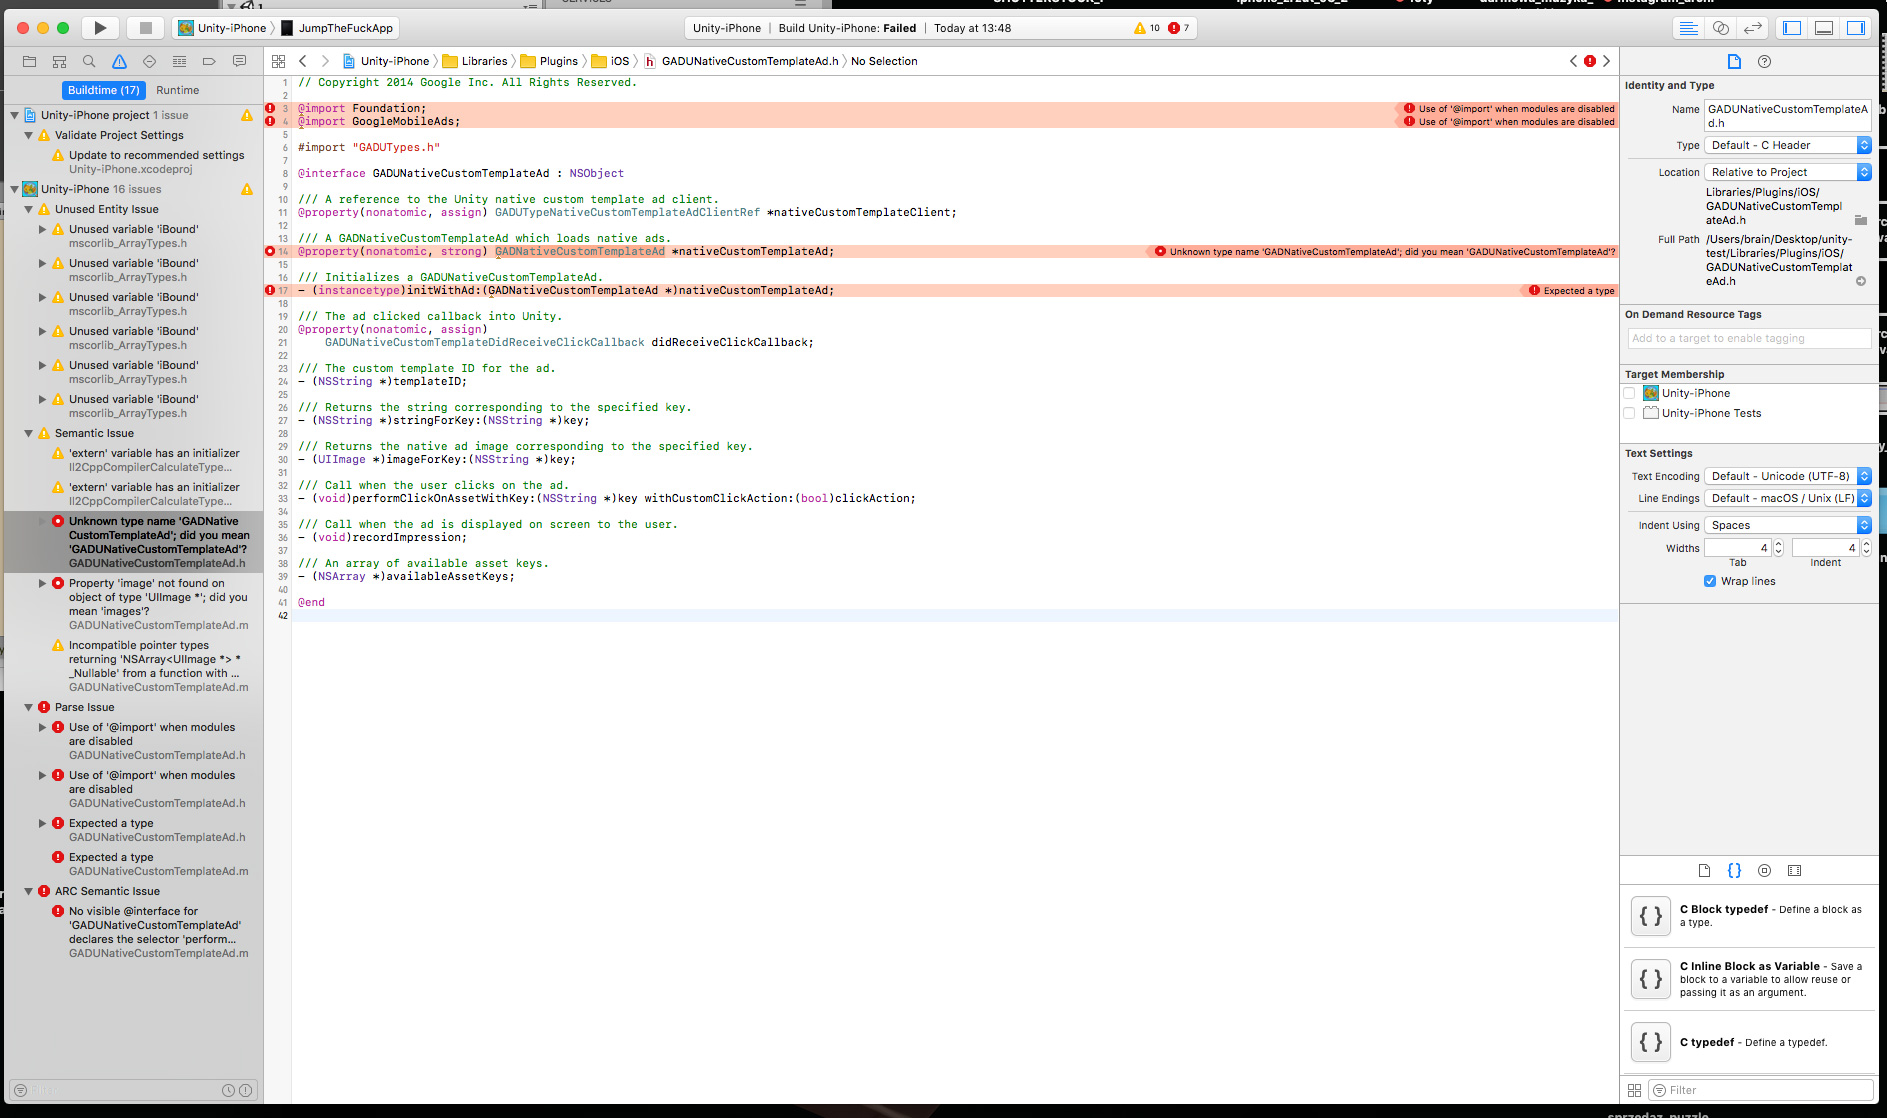Click the toolbar warnings count 10

(x=1147, y=28)
